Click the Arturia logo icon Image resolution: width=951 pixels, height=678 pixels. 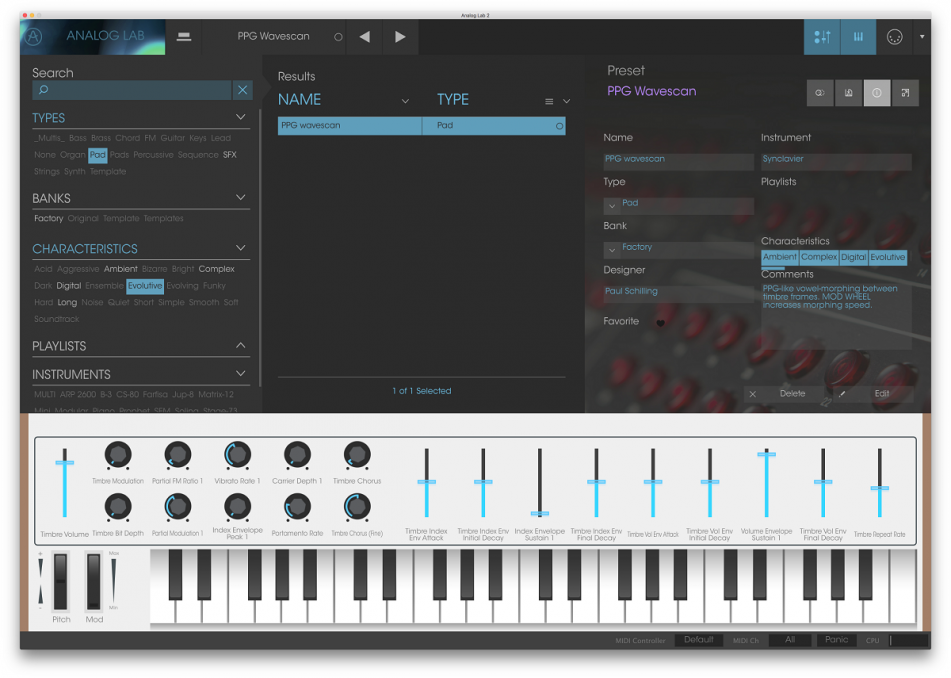[x=33, y=36]
